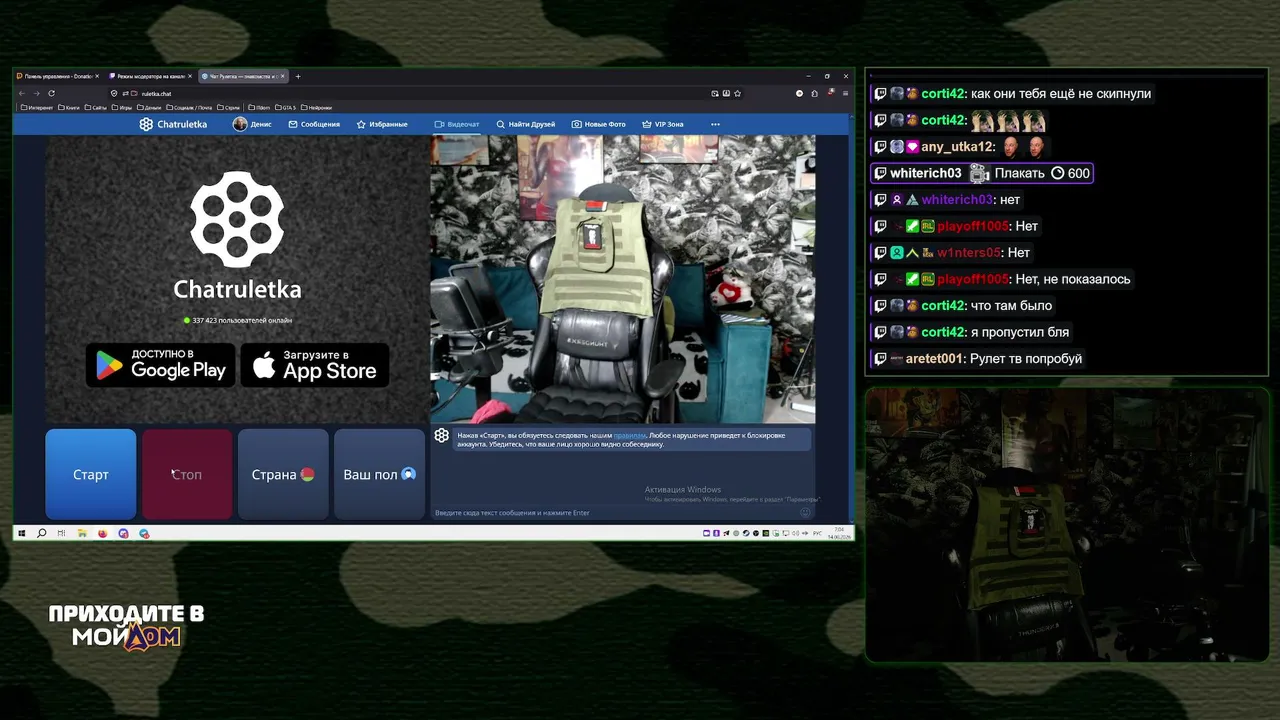The width and height of the screenshot is (1280, 720).
Task: Open the three-dots more menu in site header
Action: tap(715, 124)
